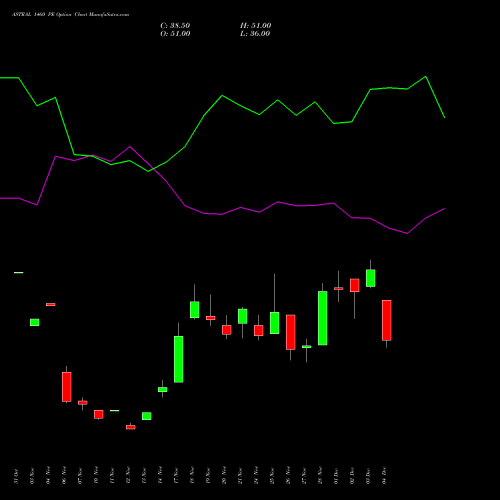Viewport: 500px width, 500px height.
Task: Click the high value 'H: 51.00'
Action: point(255,26)
